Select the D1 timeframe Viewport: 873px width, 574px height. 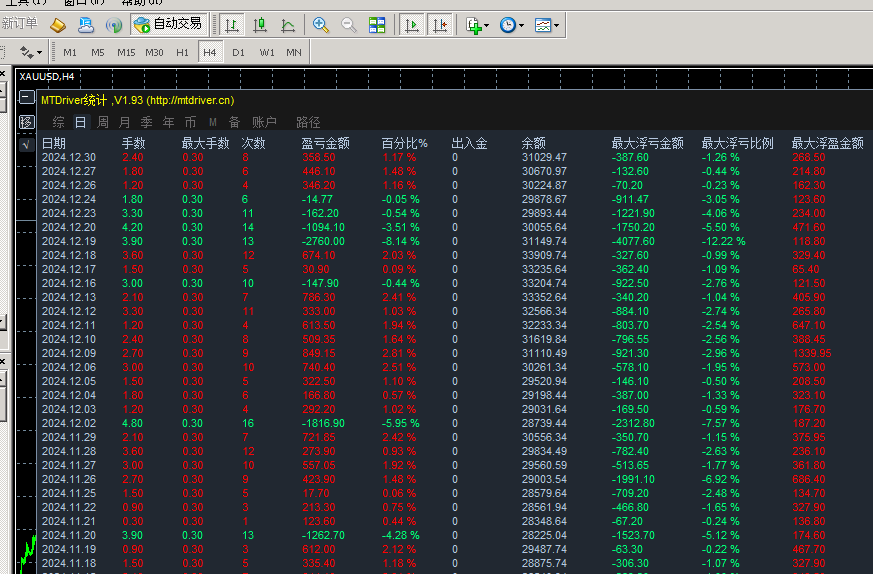(x=238, y=52)
